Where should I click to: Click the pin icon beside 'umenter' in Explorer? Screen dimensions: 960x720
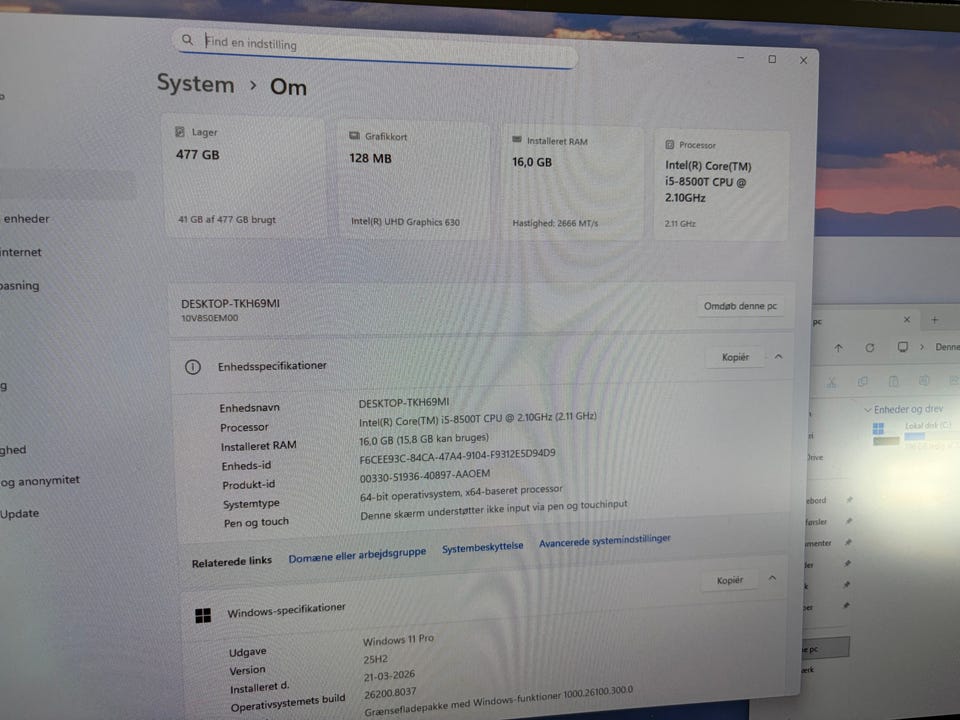point(848,542)
